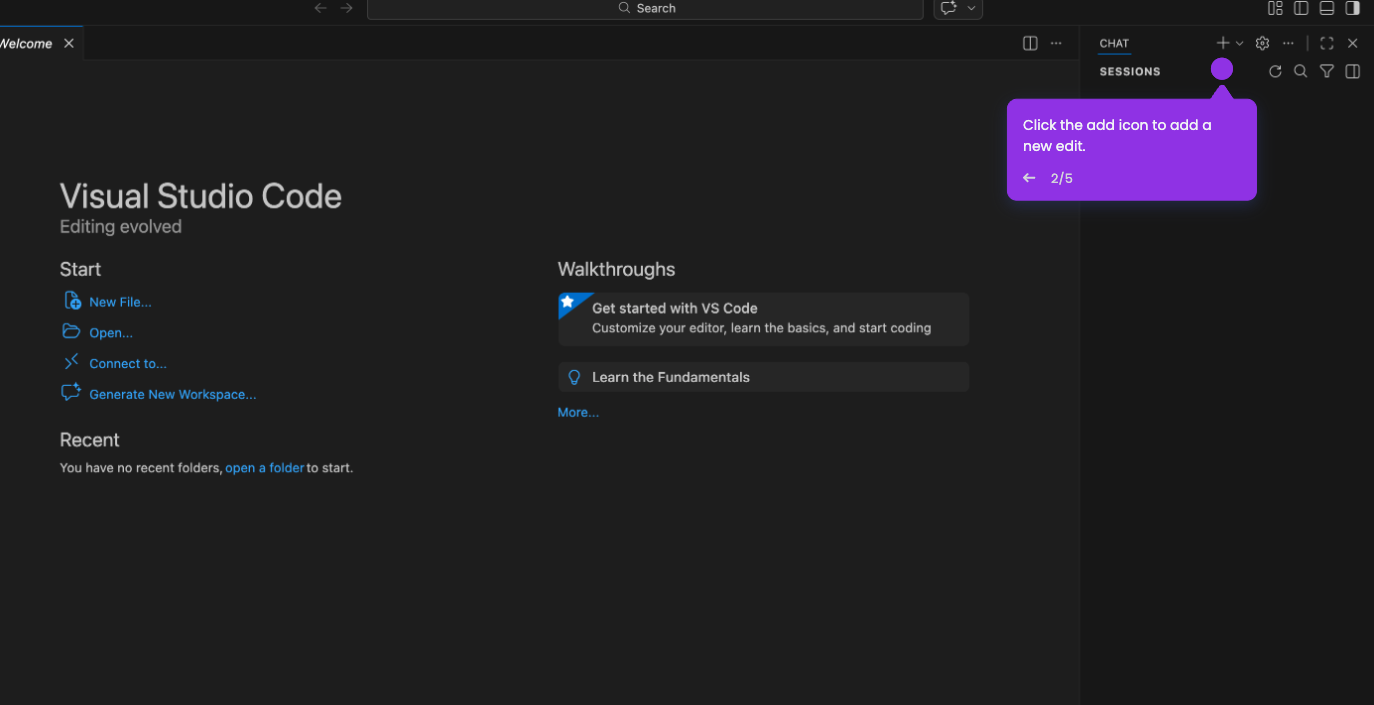Screen dimensions: 1374x705
Task: Switch to the CHAT tab
Action: (1114, 43)
